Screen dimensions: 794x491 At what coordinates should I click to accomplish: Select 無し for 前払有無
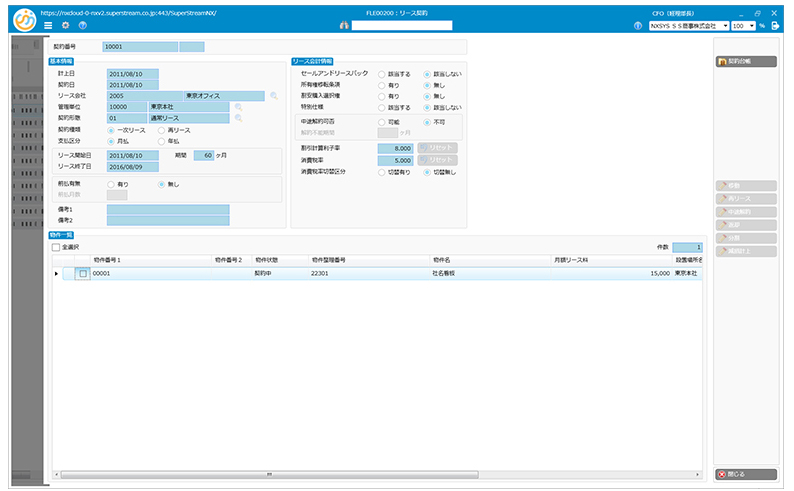point(161,185)
